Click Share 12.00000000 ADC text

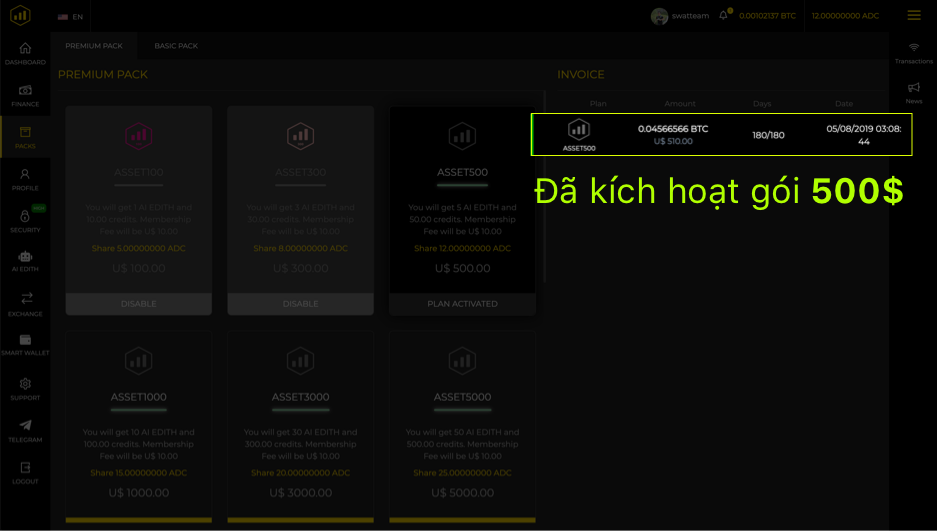pos(463,248)
